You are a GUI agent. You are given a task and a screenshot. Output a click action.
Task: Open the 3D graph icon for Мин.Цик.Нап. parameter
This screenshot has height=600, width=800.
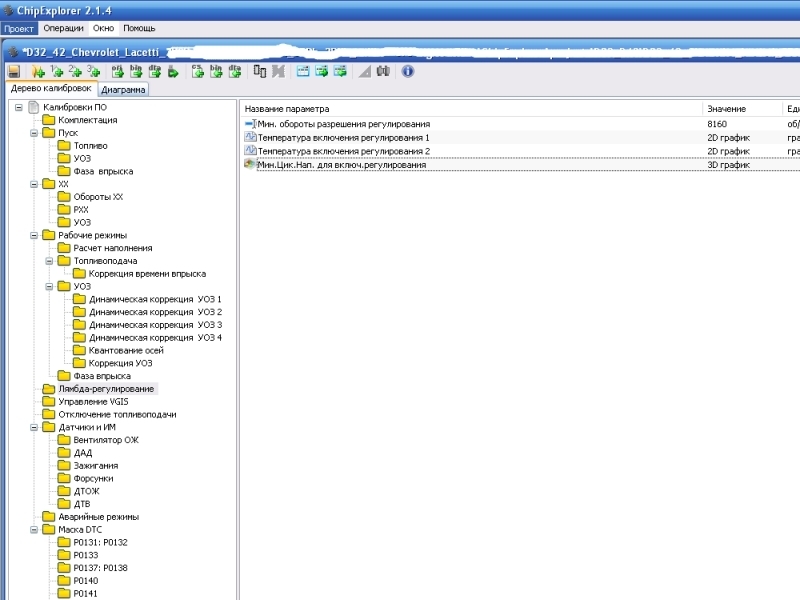[250, 165]
